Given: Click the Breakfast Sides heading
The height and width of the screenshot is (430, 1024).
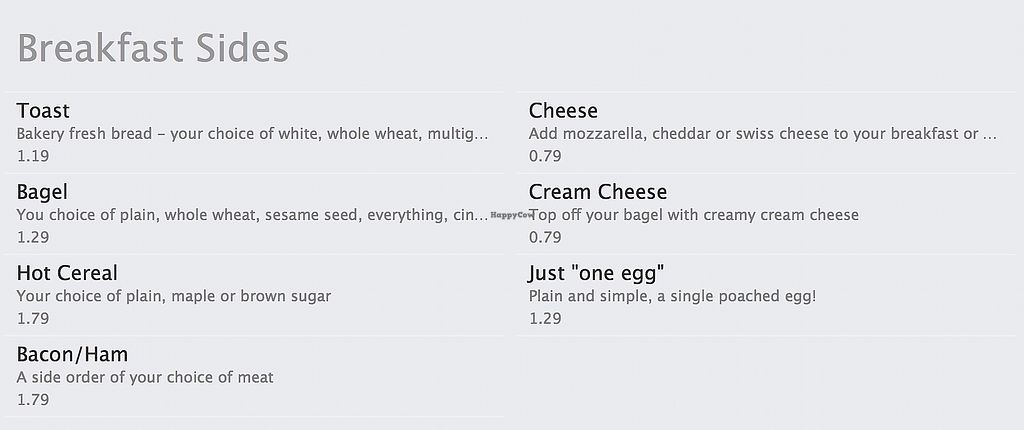Looking at the screenshot, I should [153, 48].
